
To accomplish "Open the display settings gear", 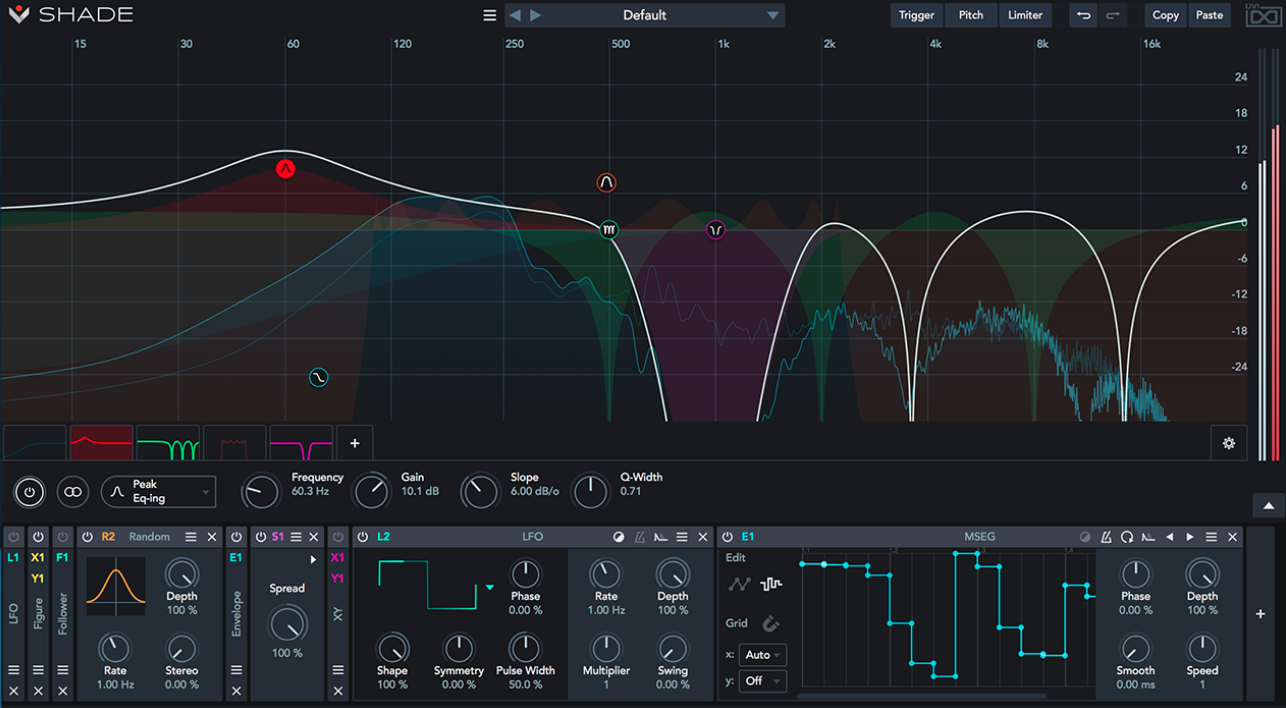I will (x=1229, y=443).
